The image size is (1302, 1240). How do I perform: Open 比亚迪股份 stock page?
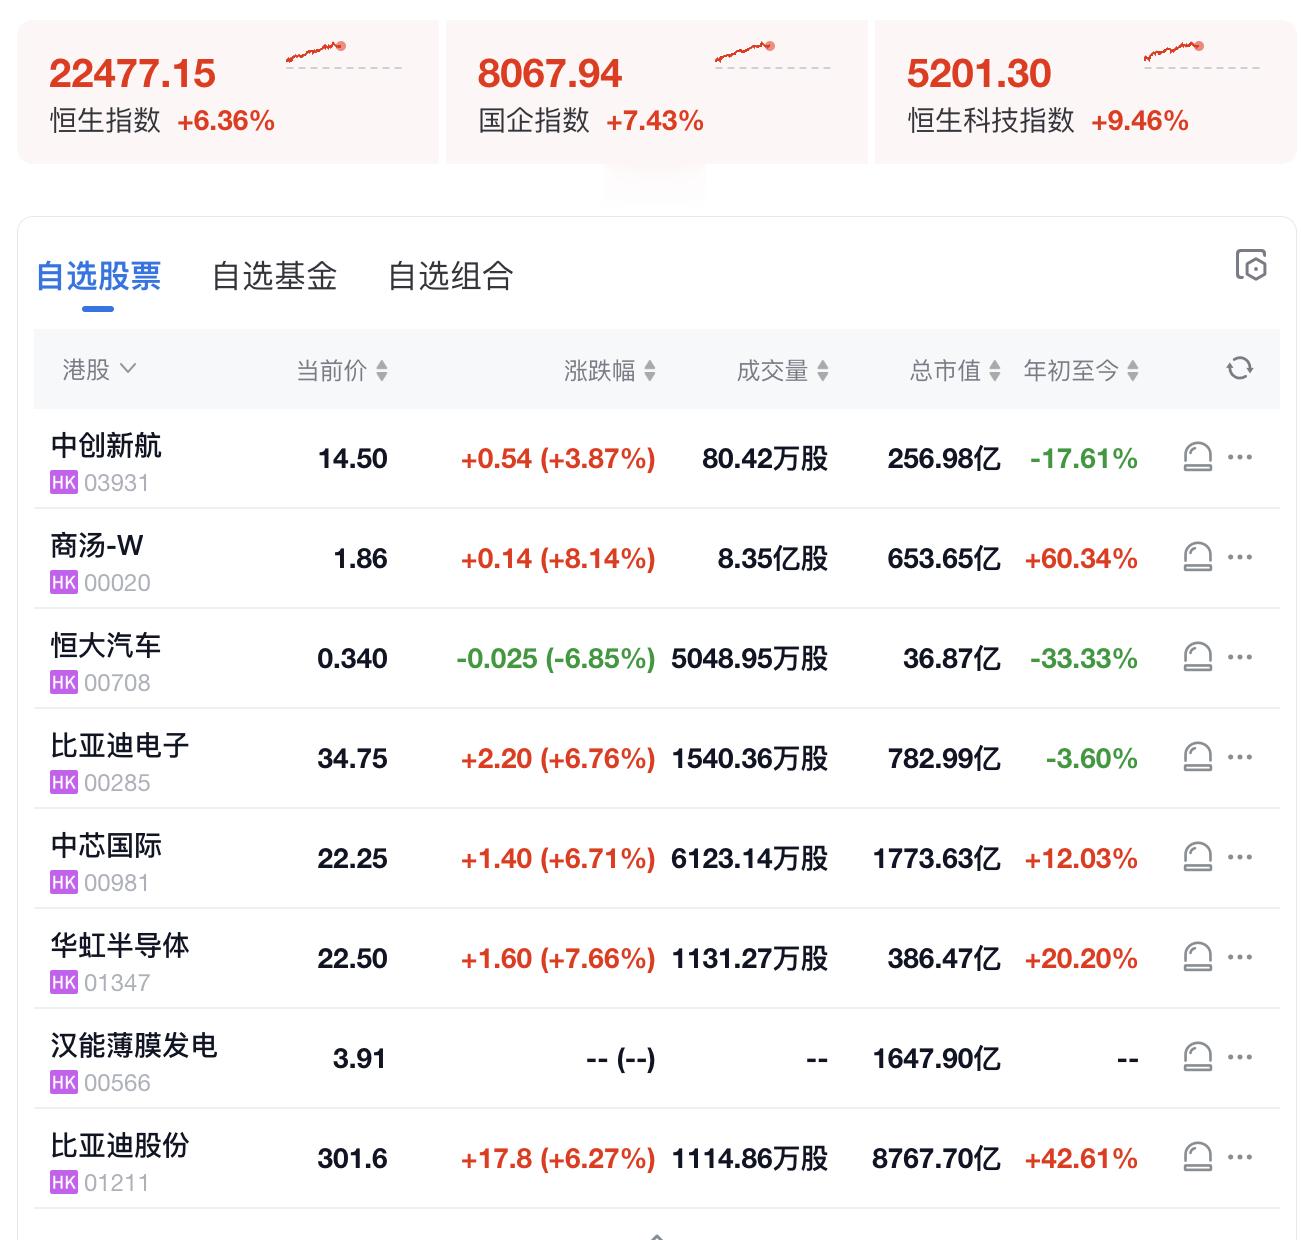(120, 1145)
